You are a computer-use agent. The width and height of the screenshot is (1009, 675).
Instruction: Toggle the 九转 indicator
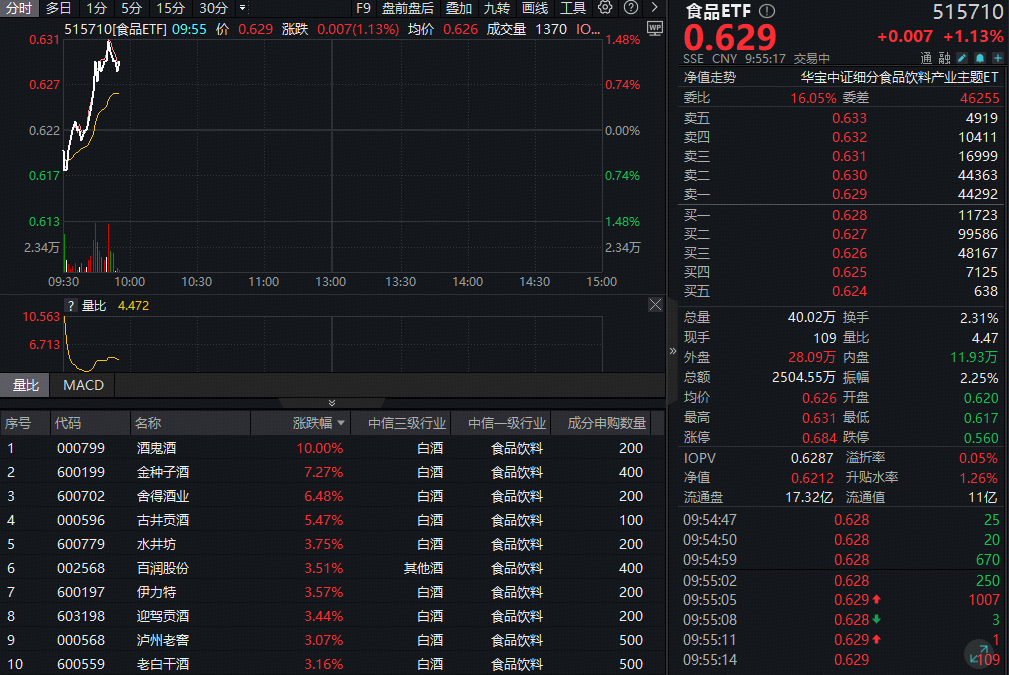coord(498,8)
